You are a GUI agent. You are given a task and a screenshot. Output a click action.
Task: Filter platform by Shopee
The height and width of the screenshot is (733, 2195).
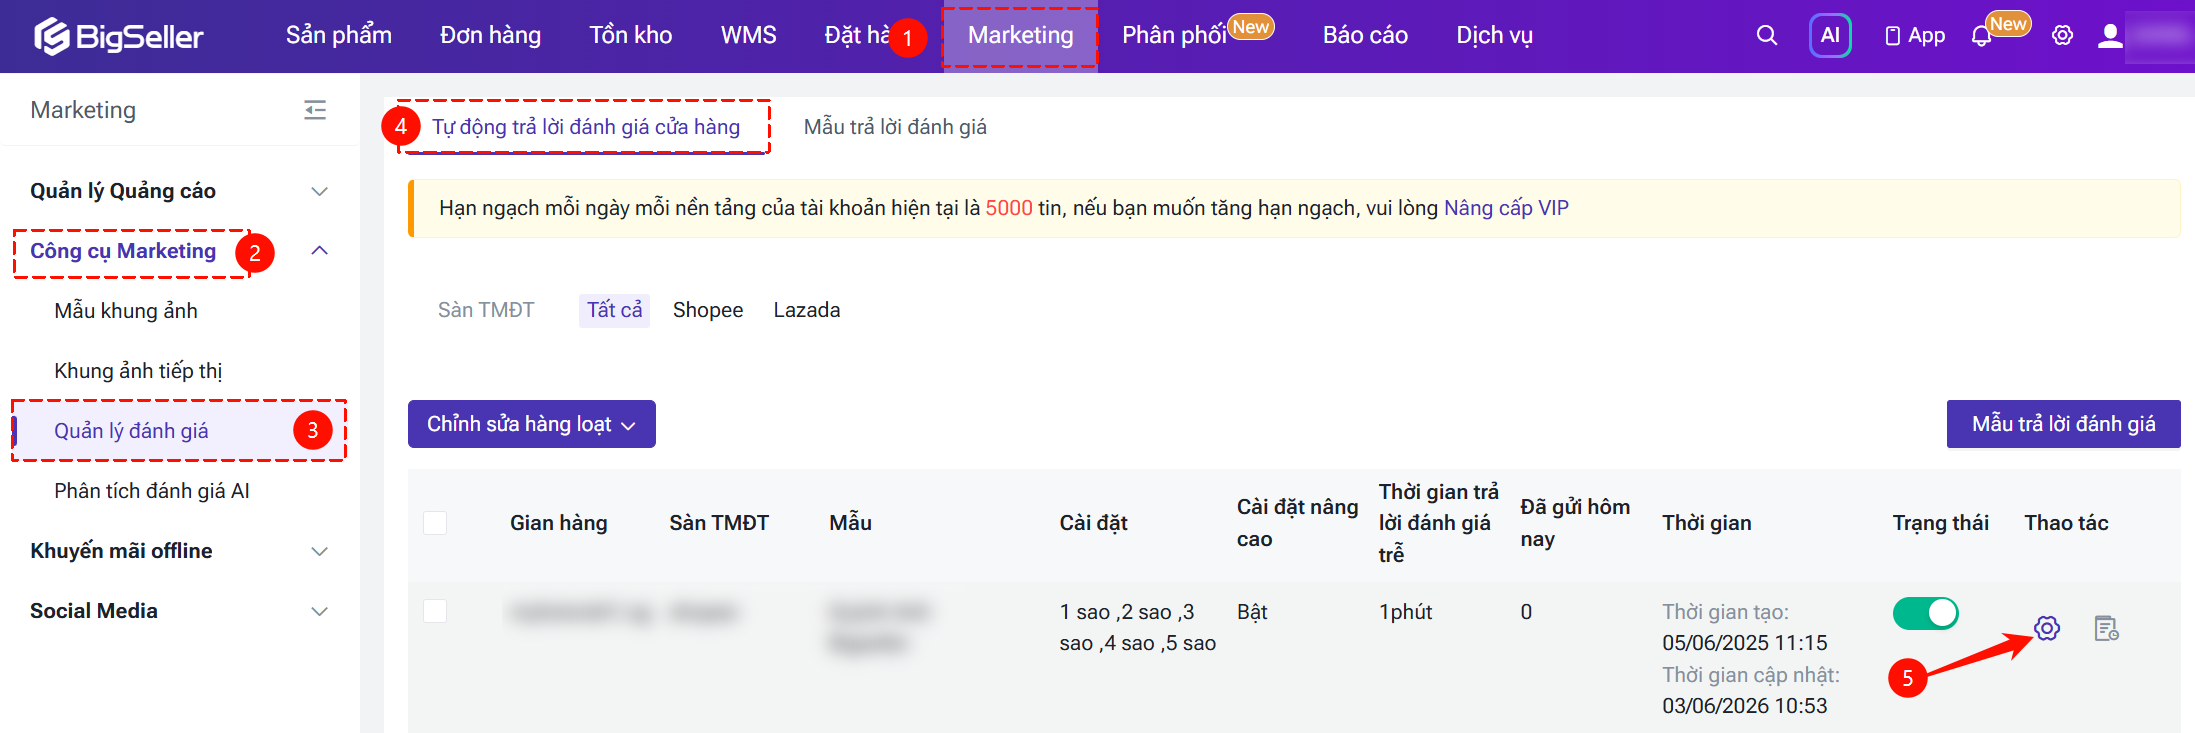[x=708, y=310]
